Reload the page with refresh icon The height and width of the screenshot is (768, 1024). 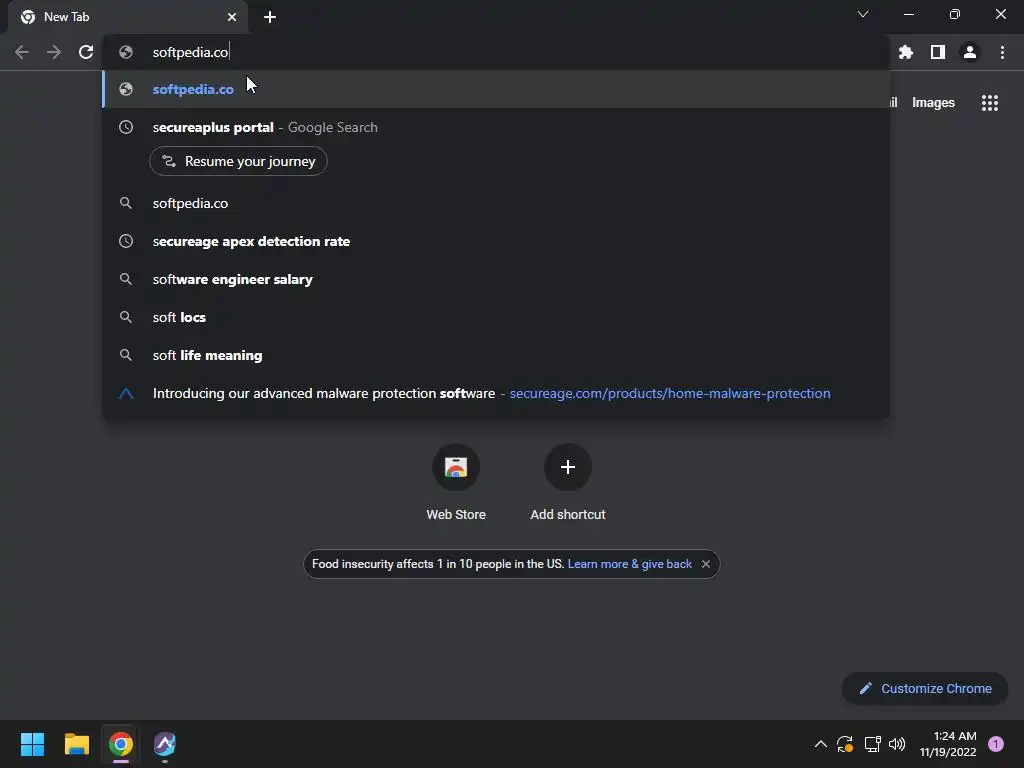[x=86, y=52]
